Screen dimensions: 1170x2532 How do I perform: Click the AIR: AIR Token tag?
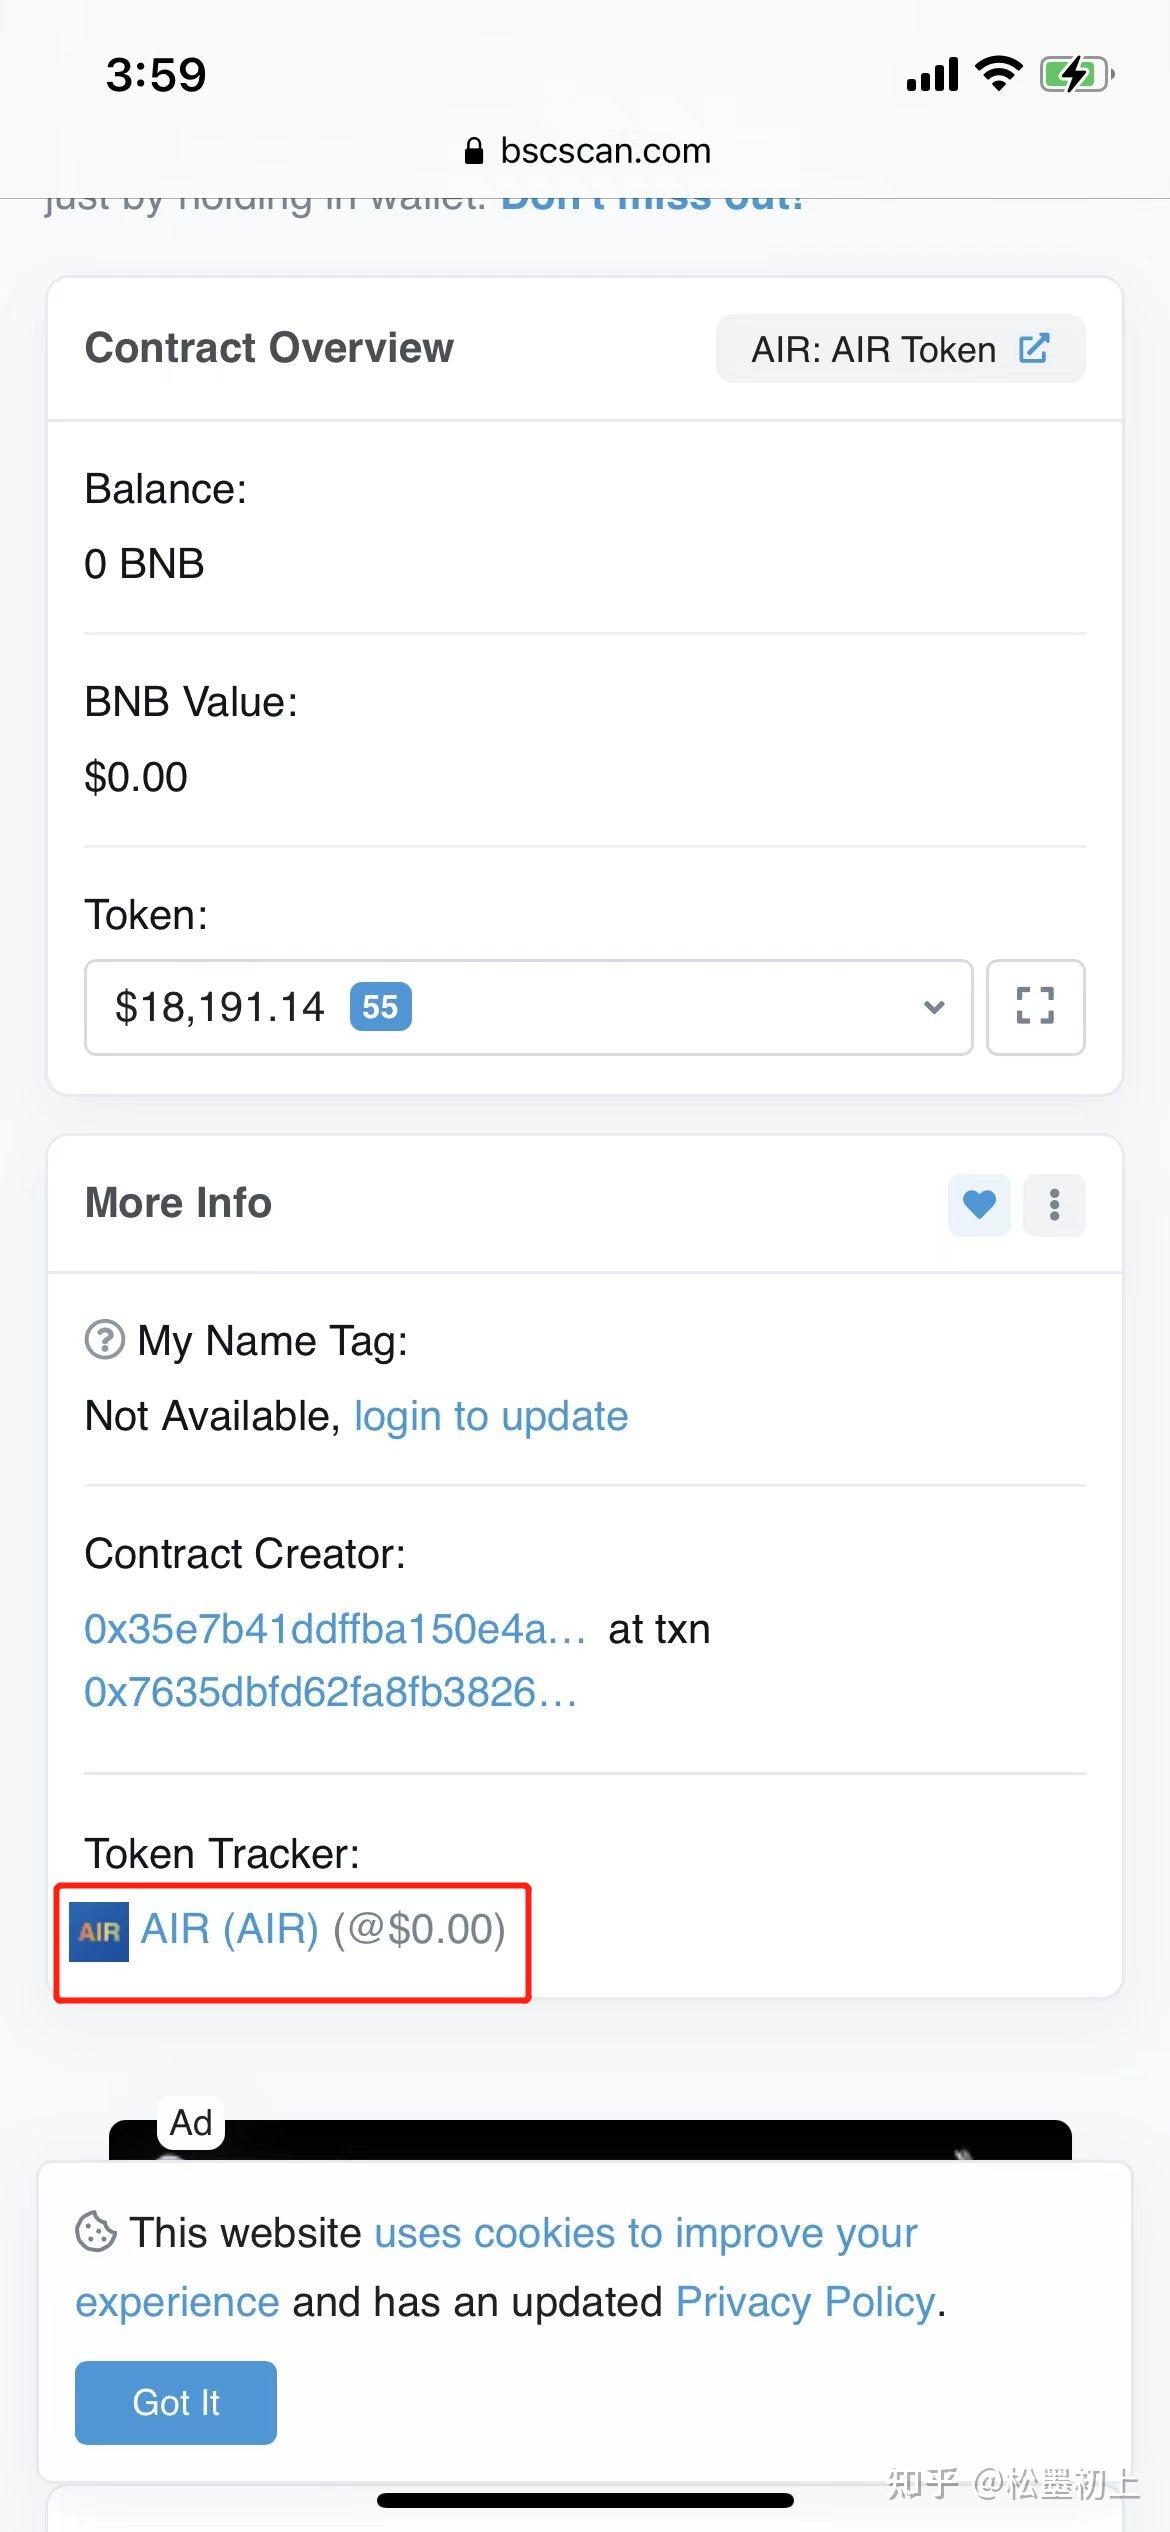tap(873, 350)
